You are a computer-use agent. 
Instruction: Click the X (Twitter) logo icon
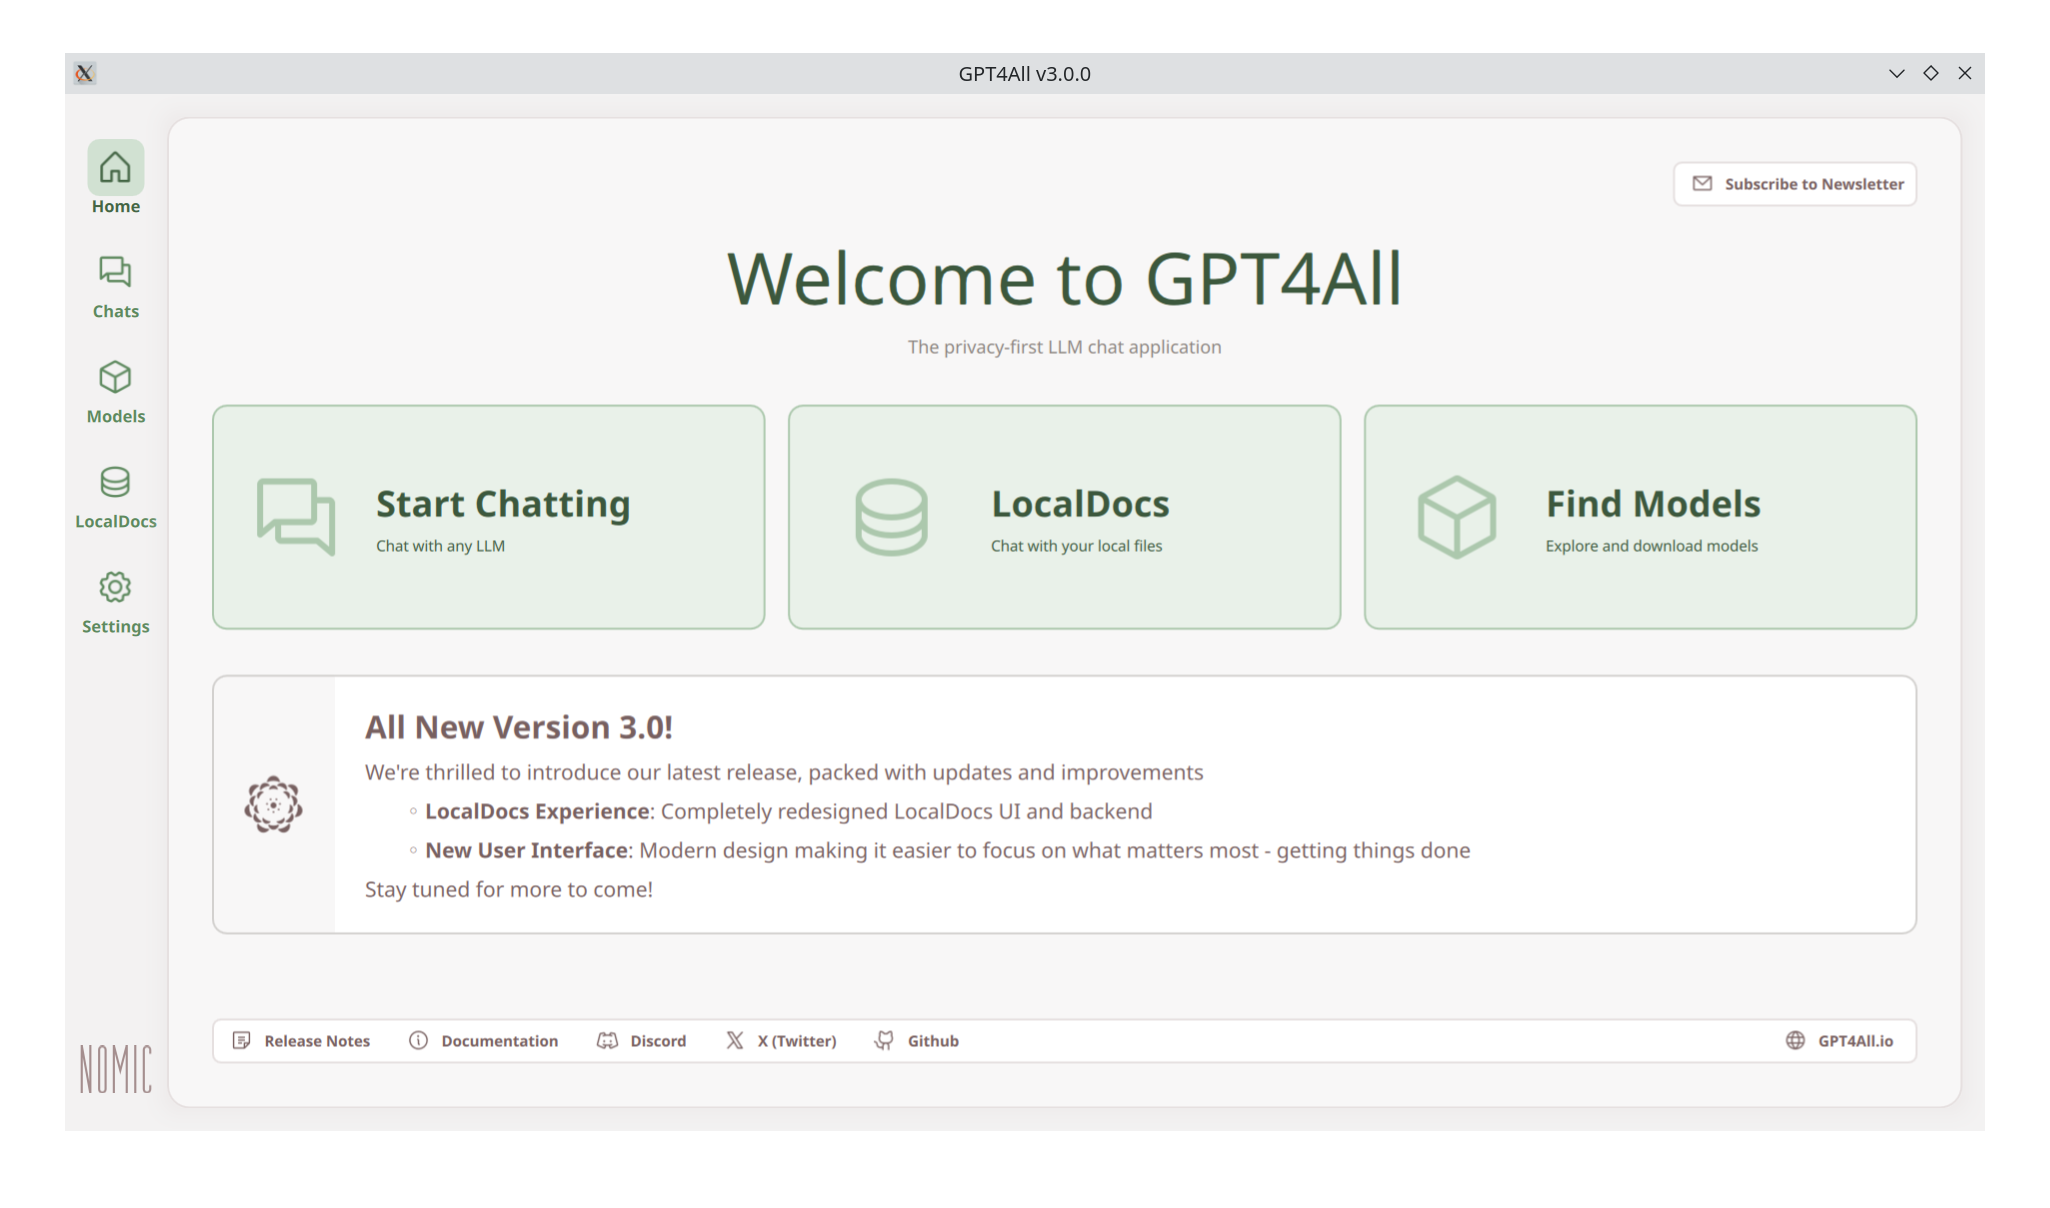[x=734, y=1041]
